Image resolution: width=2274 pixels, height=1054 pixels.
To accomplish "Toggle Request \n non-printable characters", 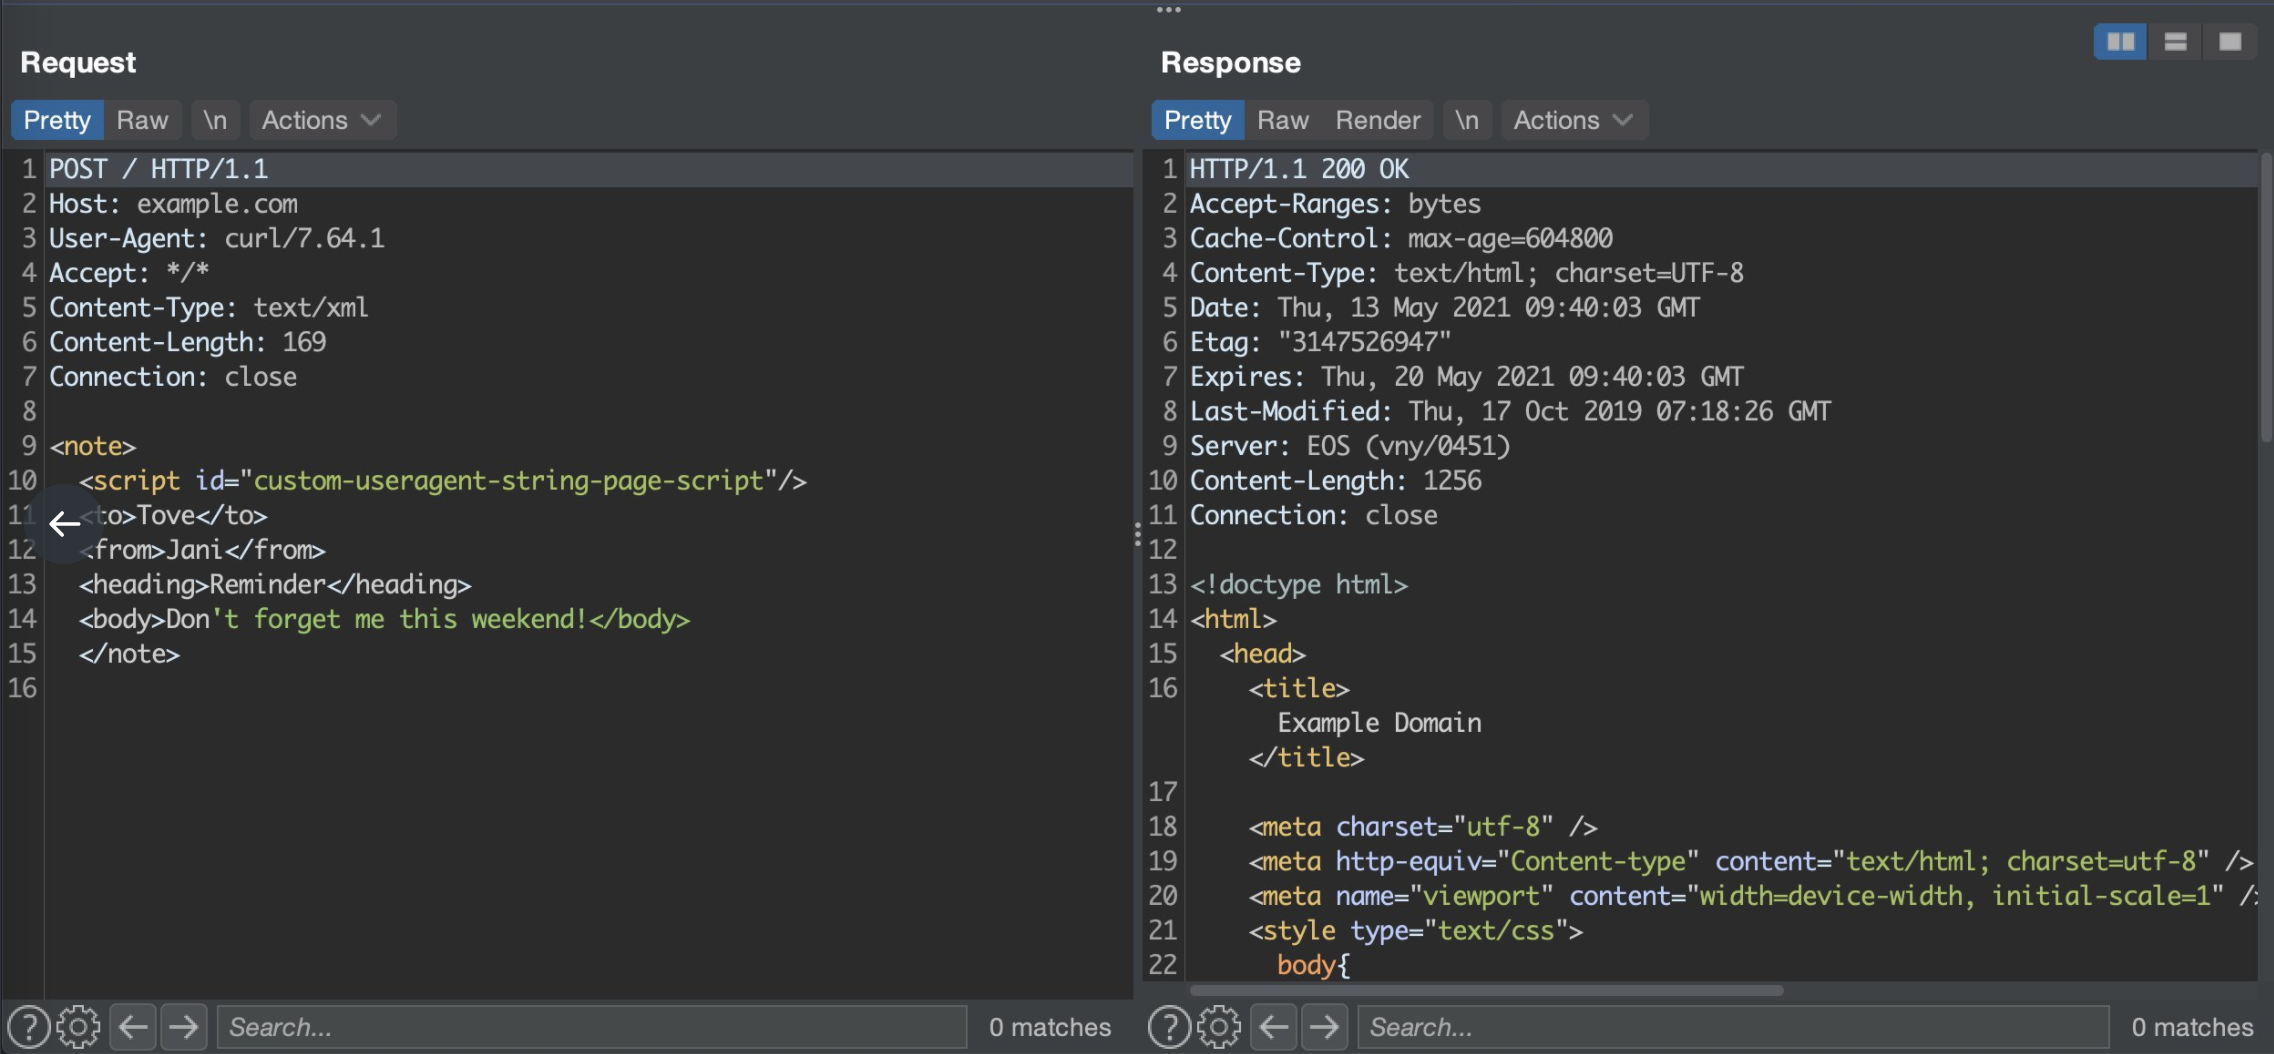I will tap(215, 120).
